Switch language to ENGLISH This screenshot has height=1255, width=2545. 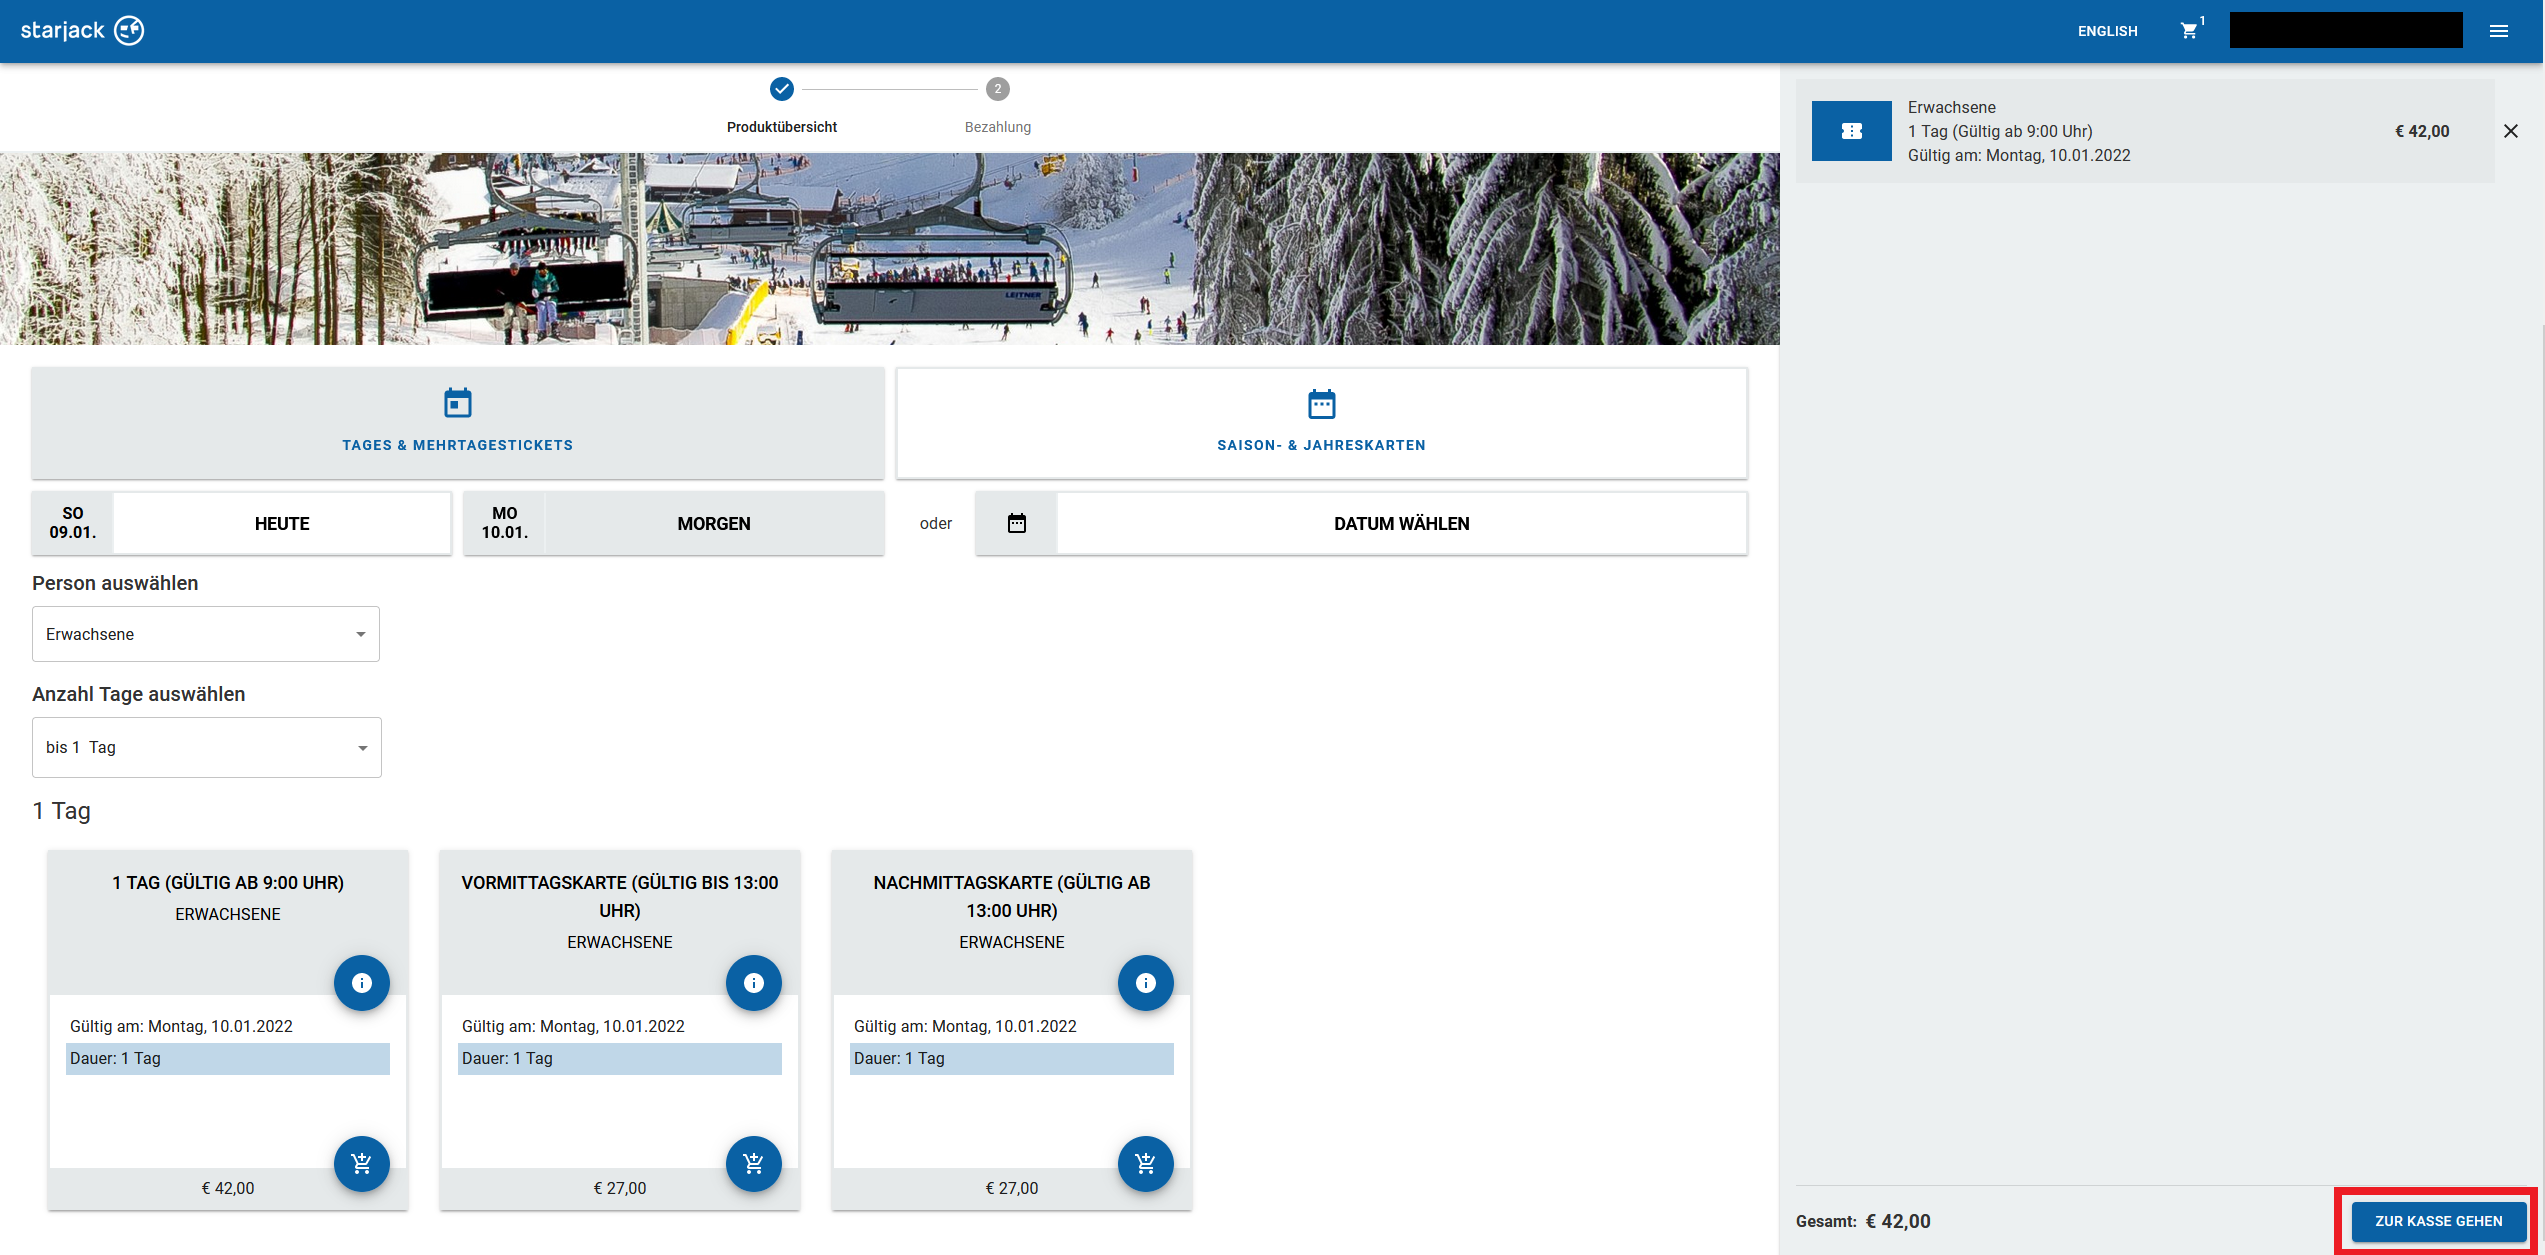[2107, 31]
